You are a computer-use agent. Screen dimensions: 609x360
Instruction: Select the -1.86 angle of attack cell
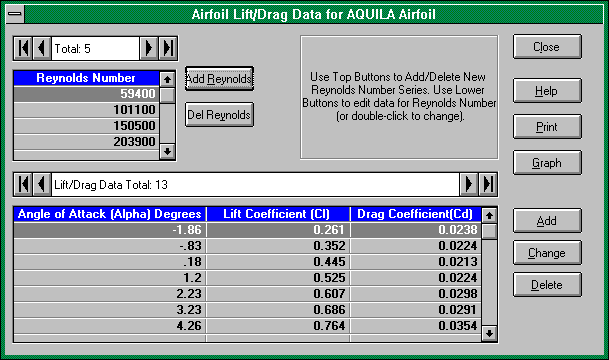point(110,230)
